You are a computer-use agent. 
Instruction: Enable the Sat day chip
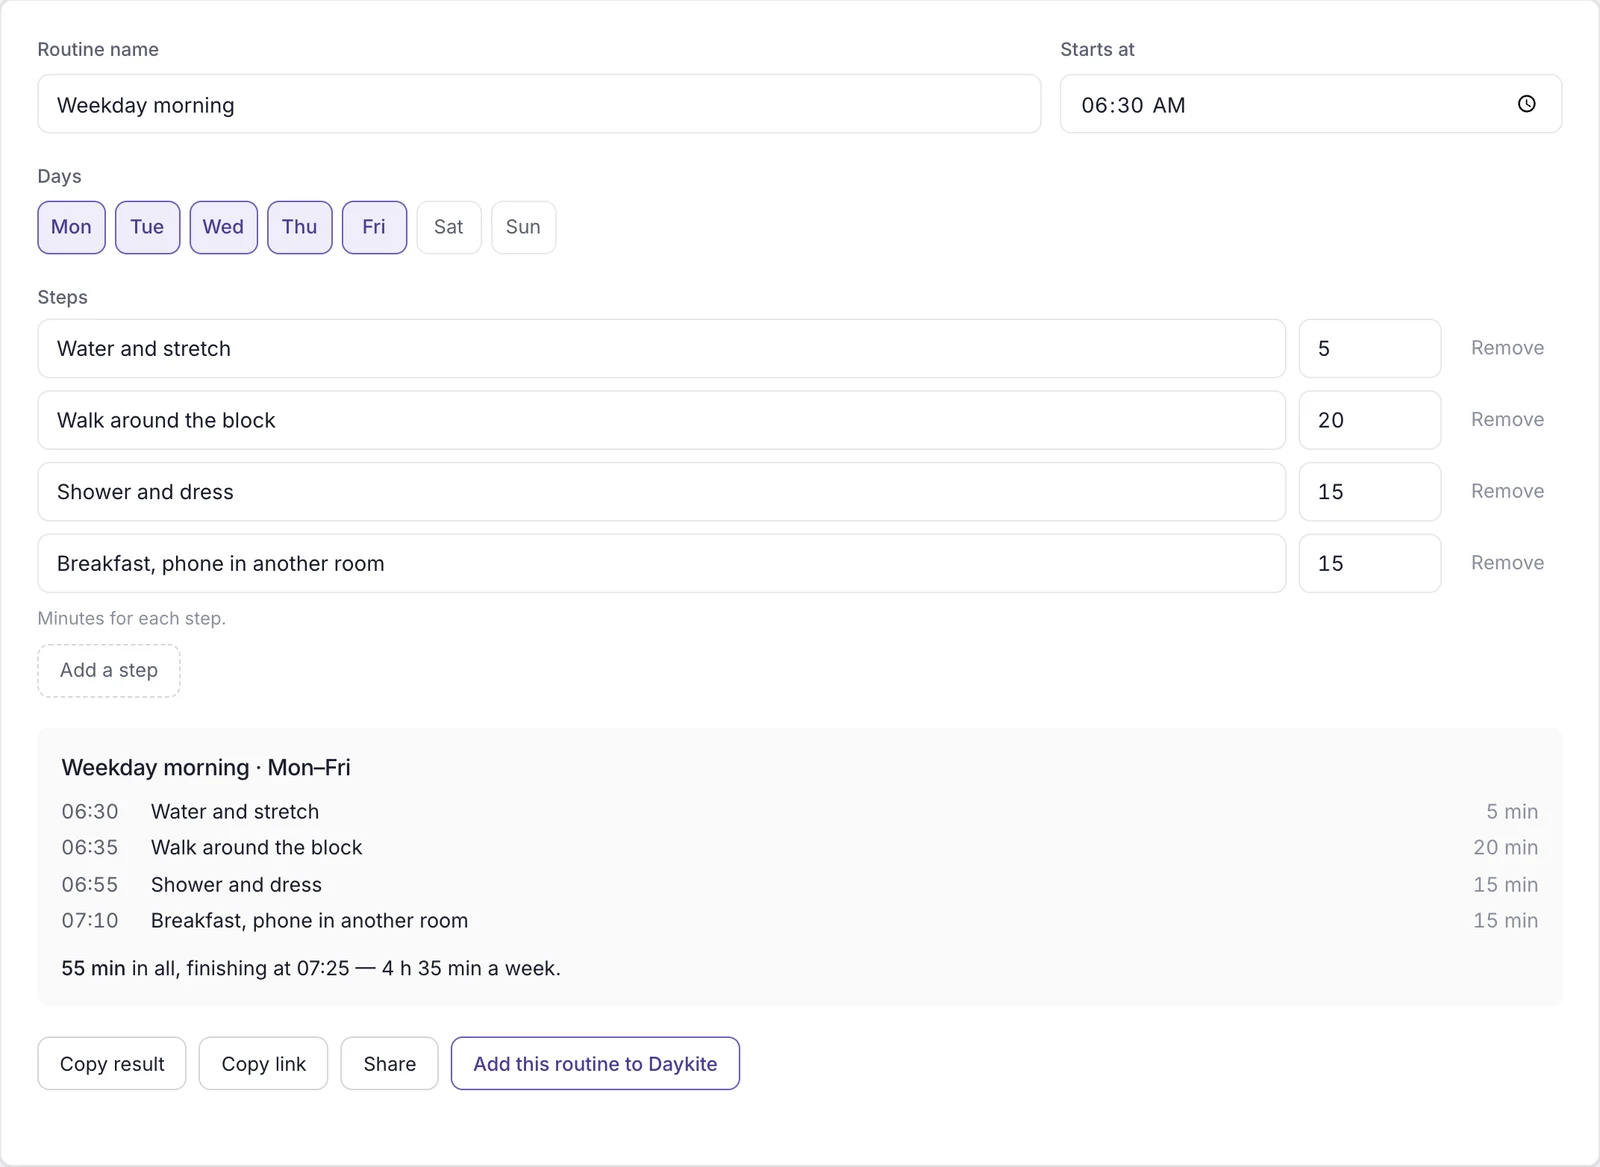pos(449,227)
